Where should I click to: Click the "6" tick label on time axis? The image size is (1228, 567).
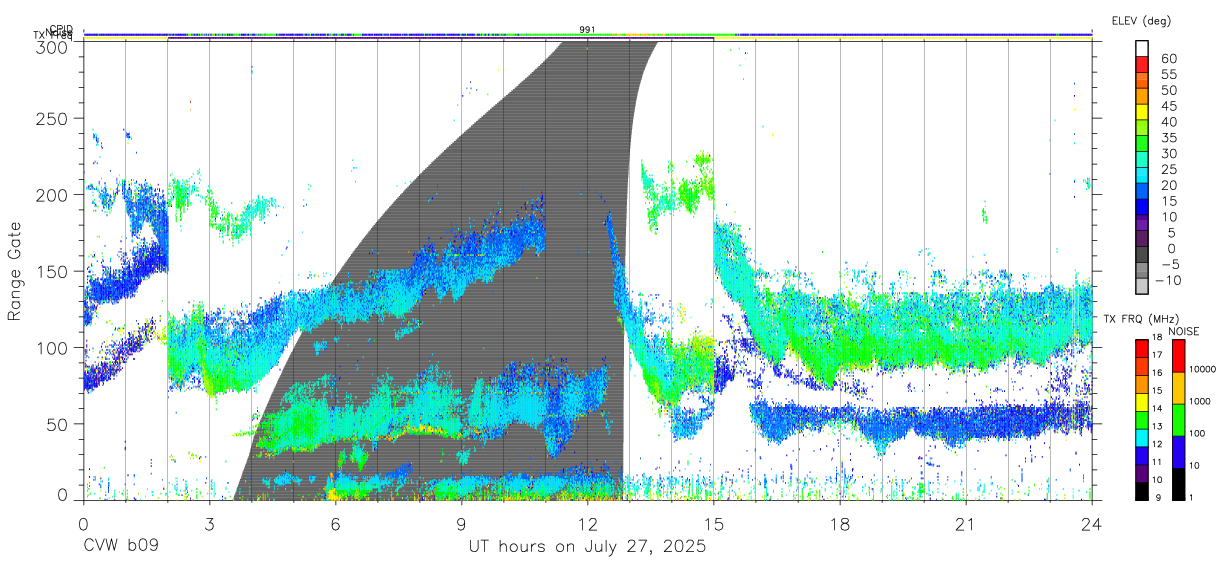point(335,525)
